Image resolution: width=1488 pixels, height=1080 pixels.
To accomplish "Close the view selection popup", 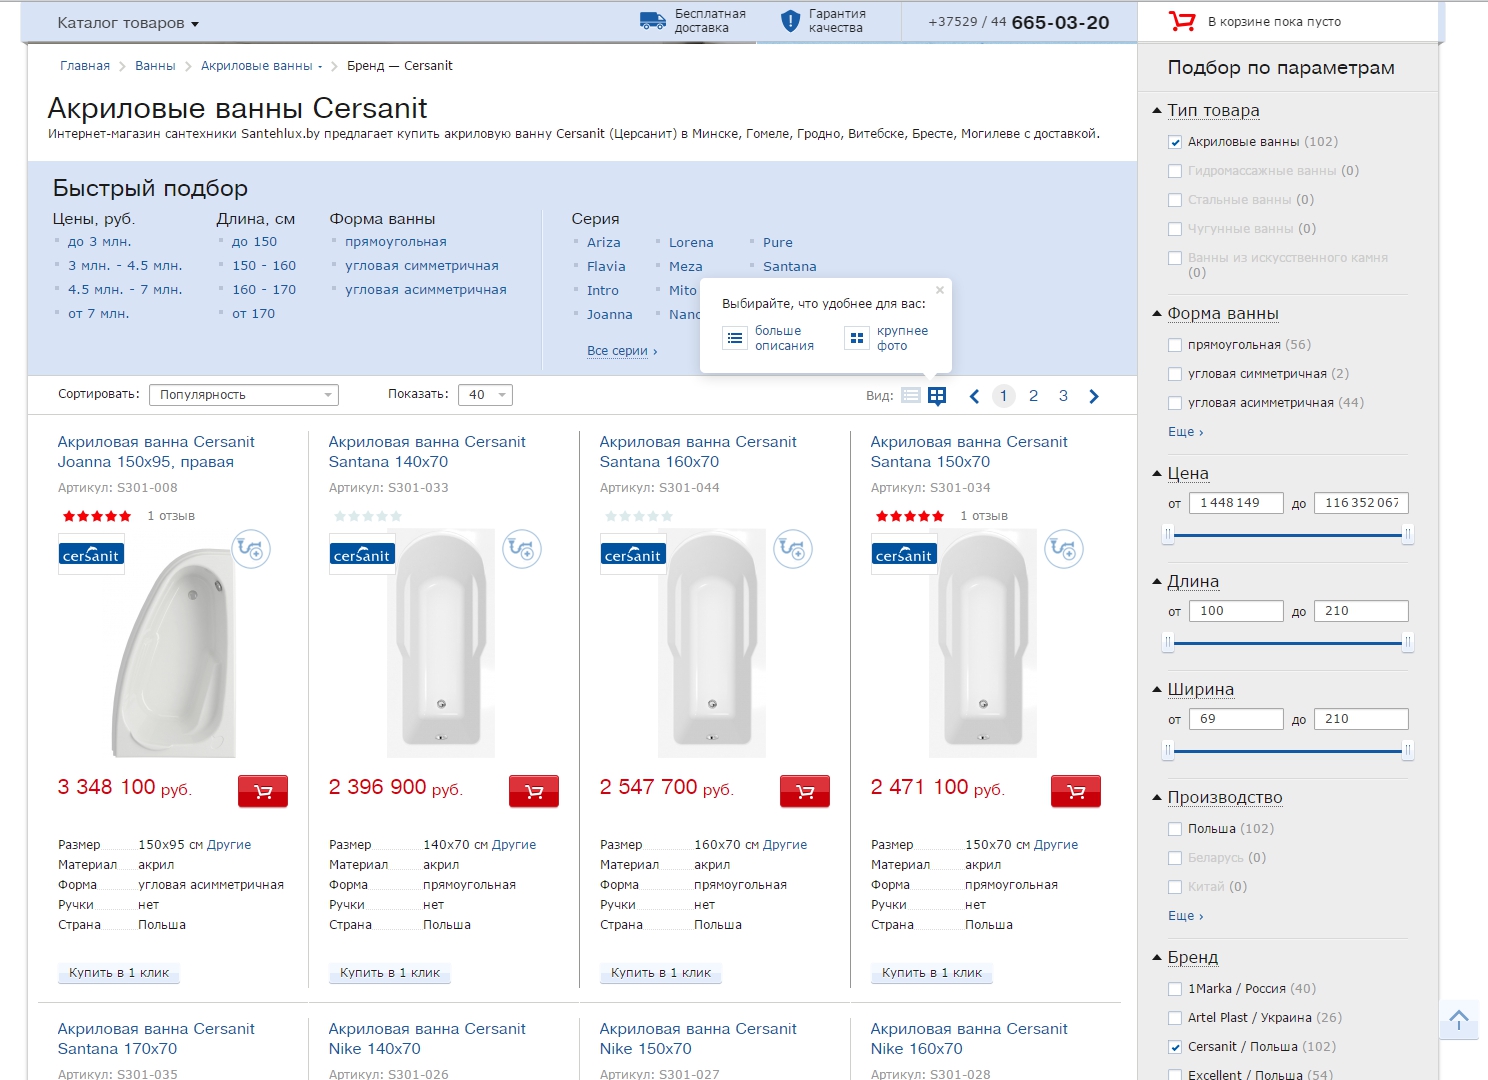I will [940, 290].
